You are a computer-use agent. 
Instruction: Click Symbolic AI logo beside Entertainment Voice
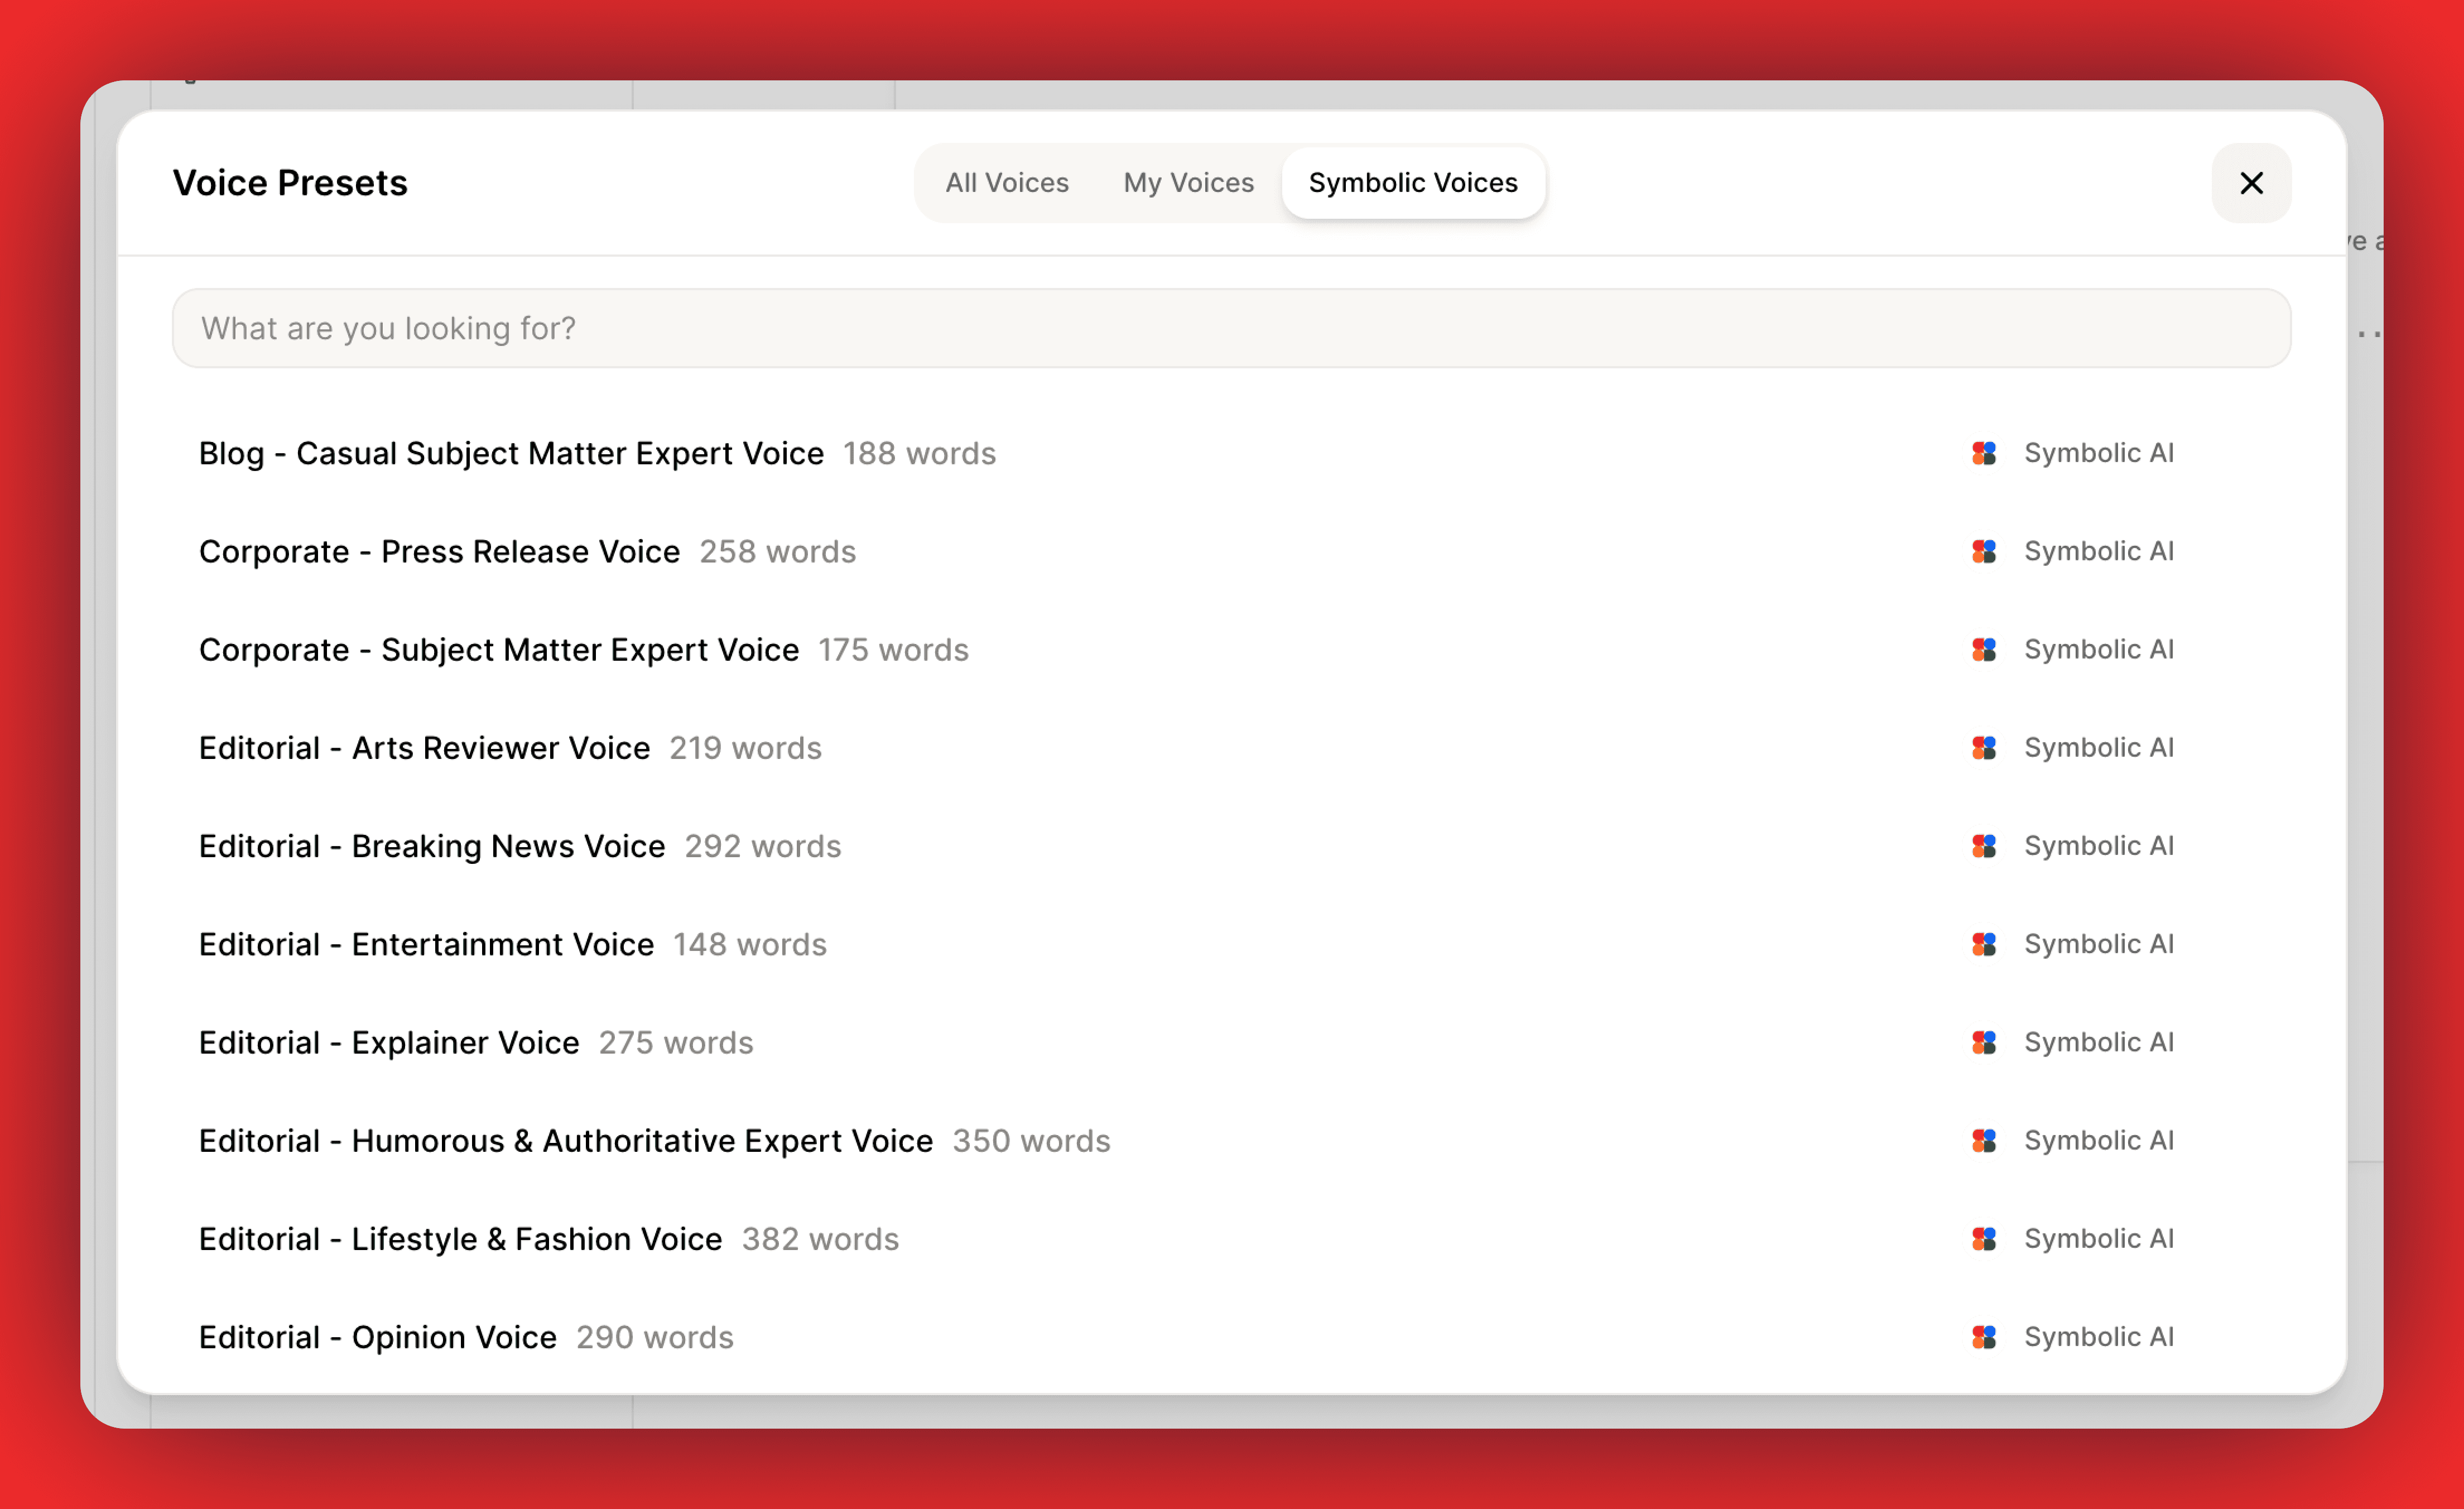point(1984,944)
